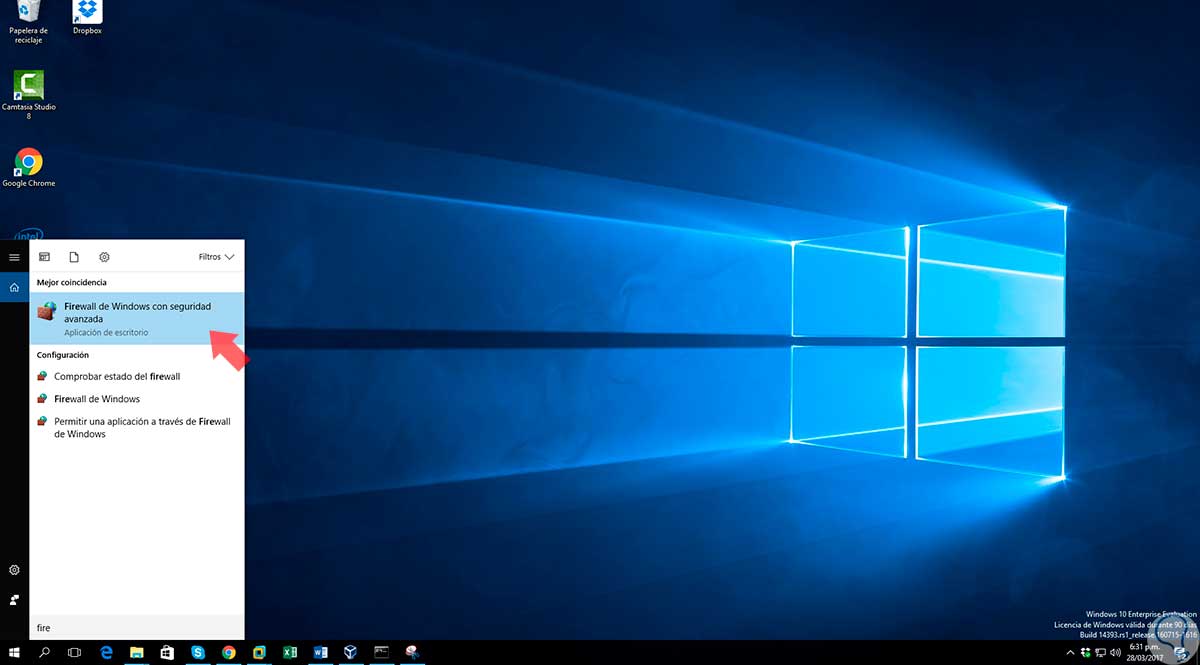Open Excel from the taskbar
Screen dimensions: 1200x665
(290, 652)
